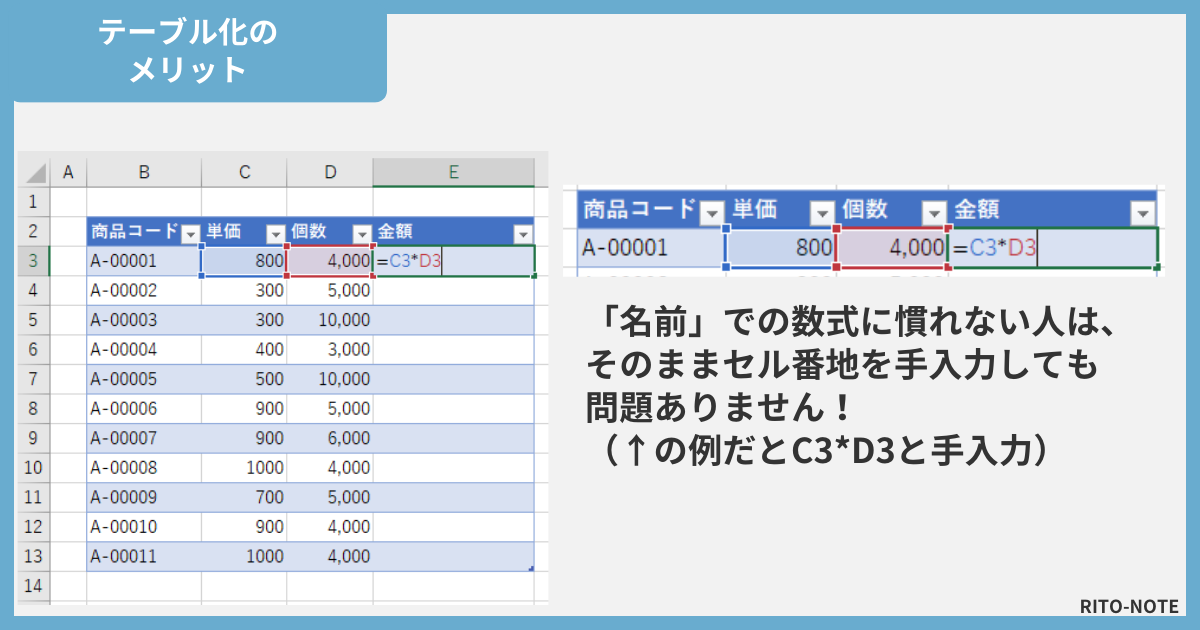Select the row 14 header

(33, 586)
